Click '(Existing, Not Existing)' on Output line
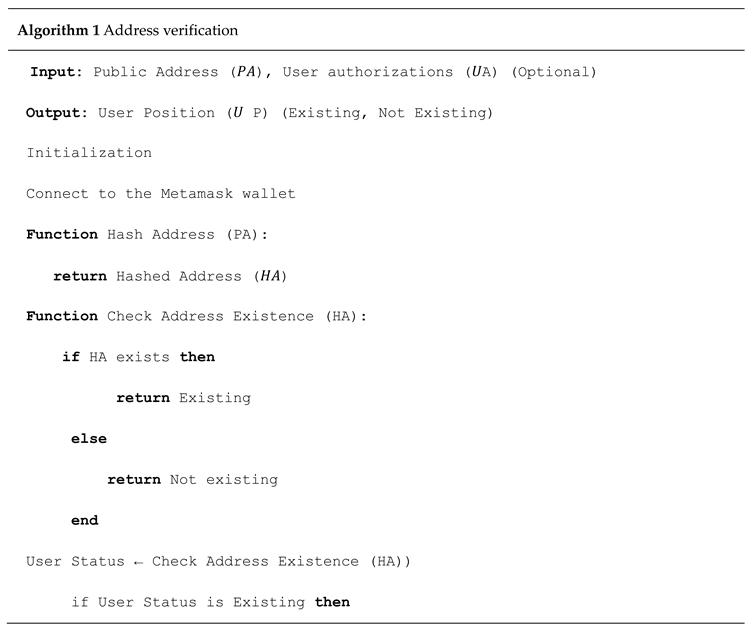 pos(388,113)
